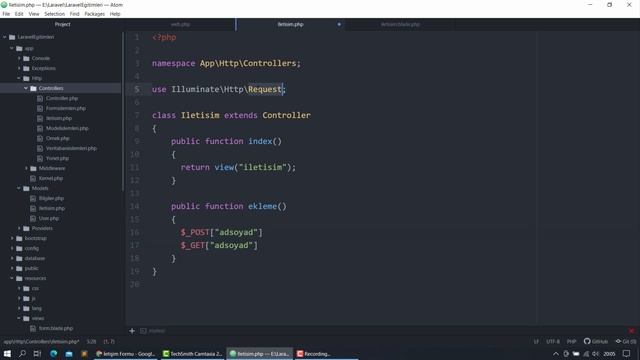Expand the Providers folder

click(19, 229)
